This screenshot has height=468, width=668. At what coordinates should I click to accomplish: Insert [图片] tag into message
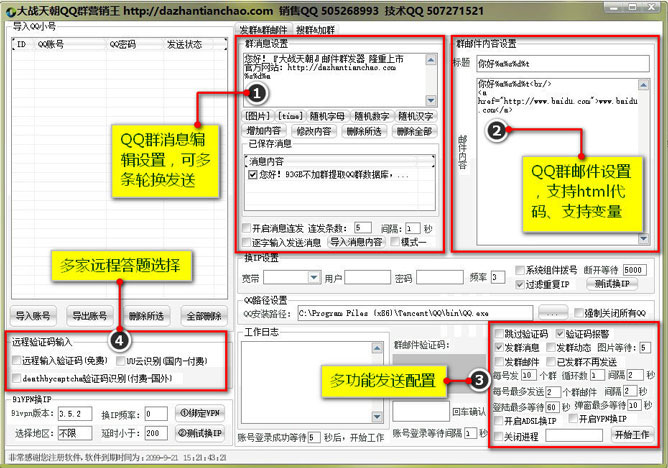tap(258, 116)
